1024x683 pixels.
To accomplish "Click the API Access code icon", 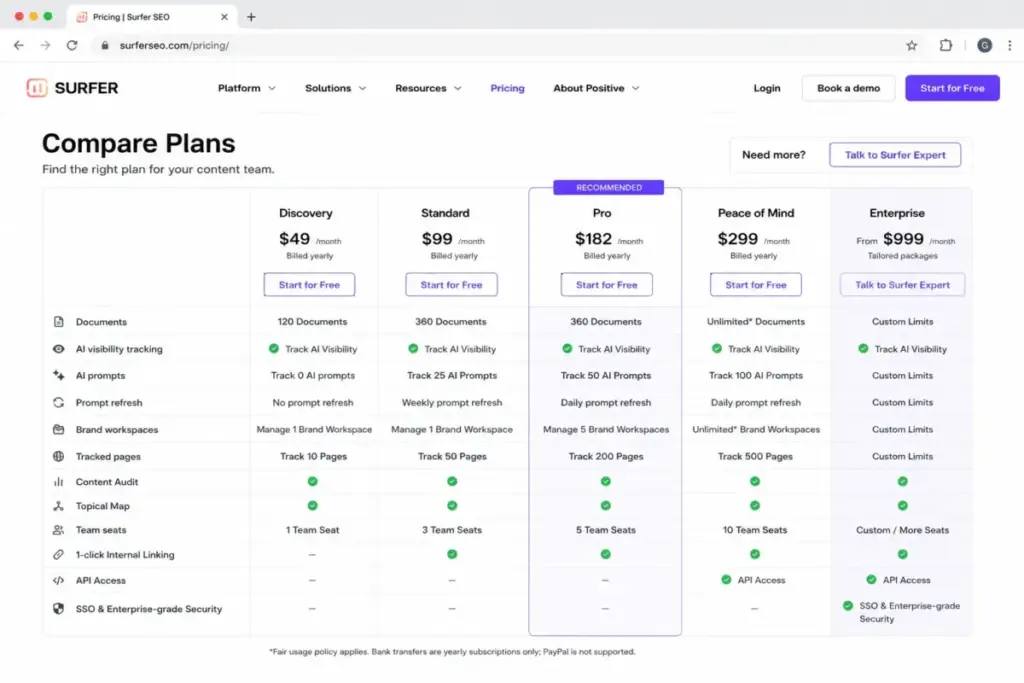I will (x=59, y=580).
